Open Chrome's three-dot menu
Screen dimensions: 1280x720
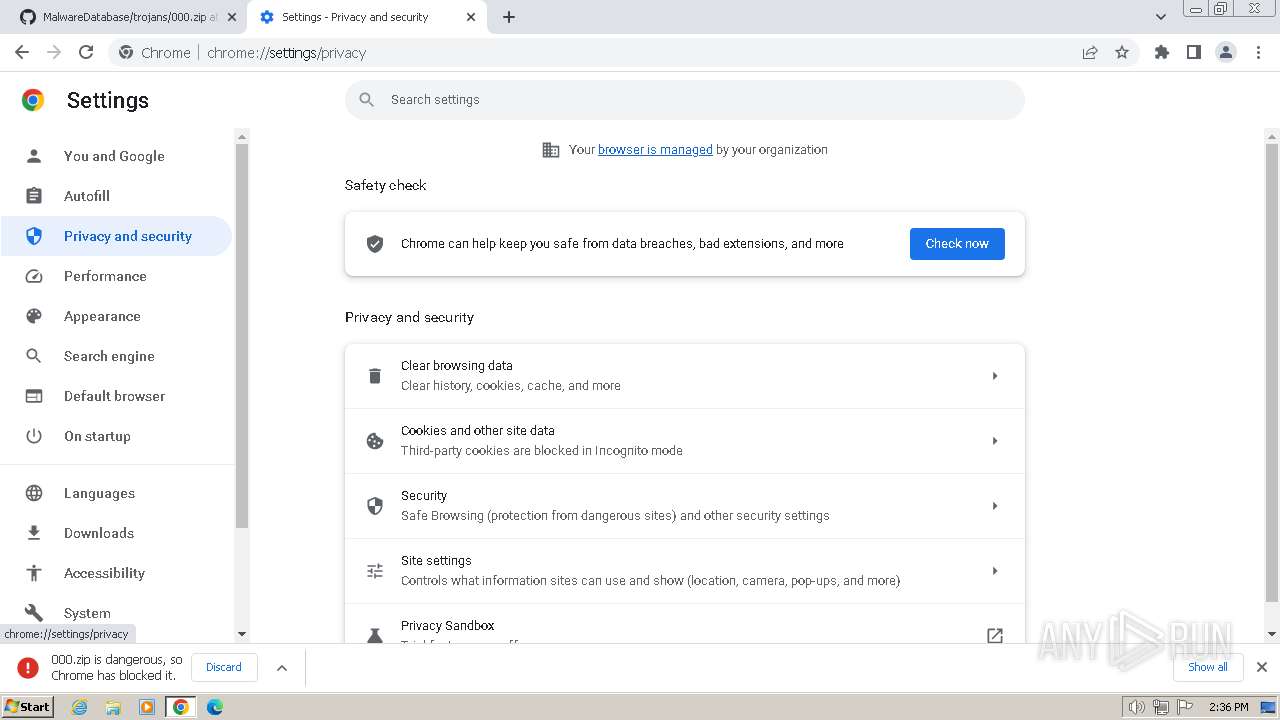pos(1258,52)
